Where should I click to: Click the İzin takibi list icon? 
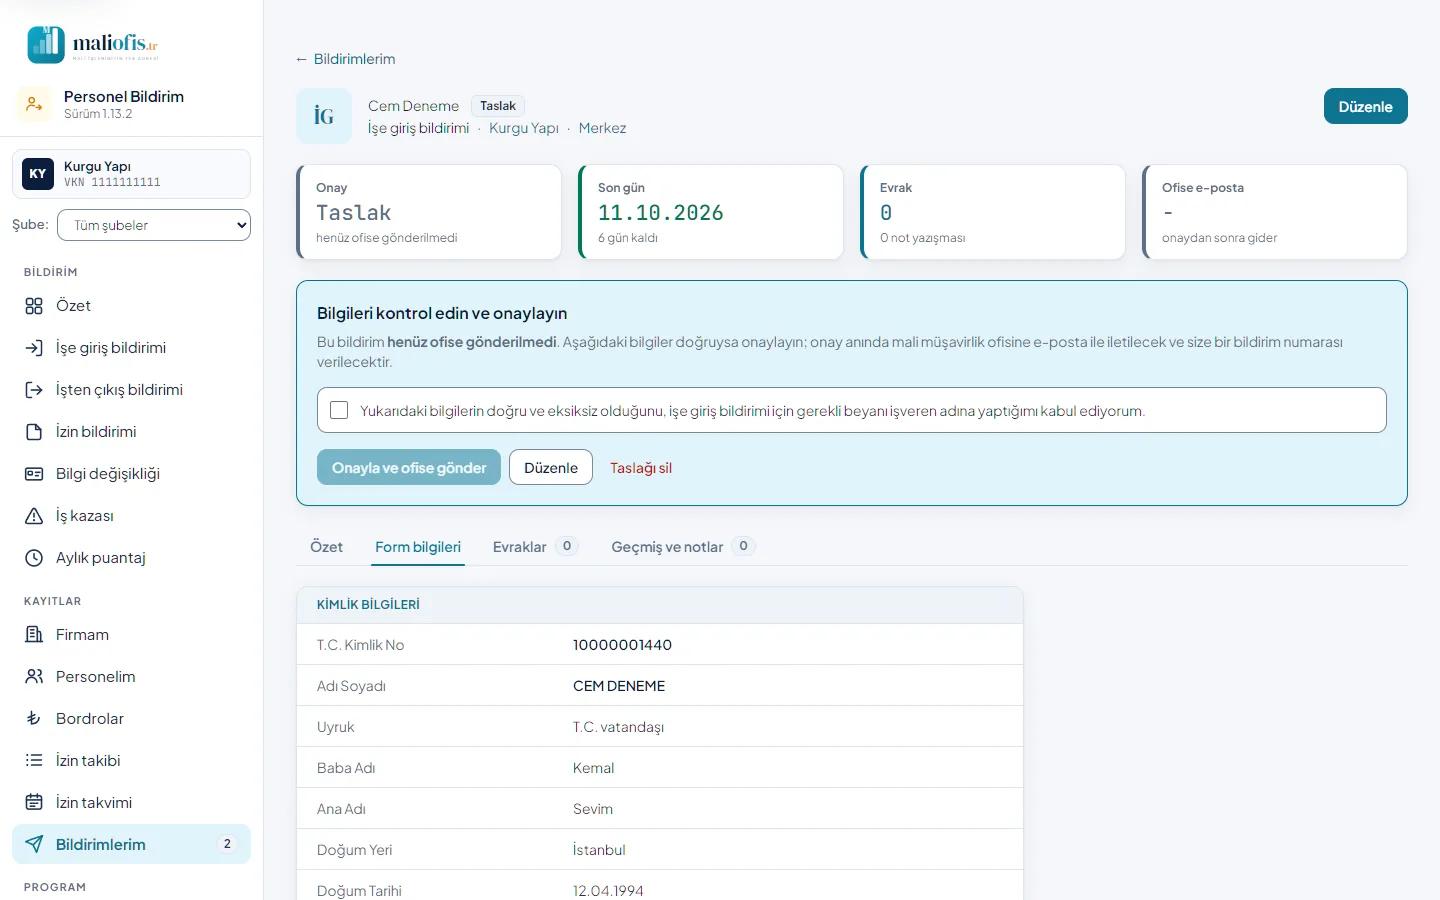coord(34,761)
